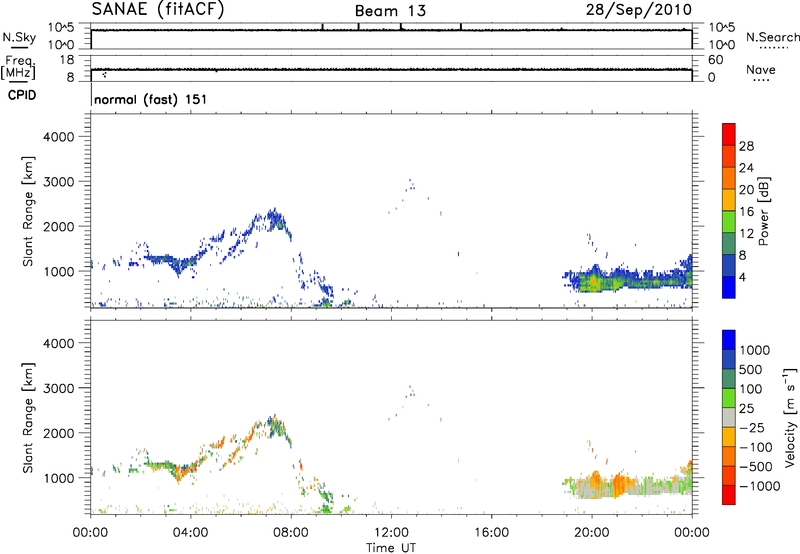The width and height of the screenshot is (800, 554).
Task: Click red top segment of Power colorbar
Action: coord(729,134)
